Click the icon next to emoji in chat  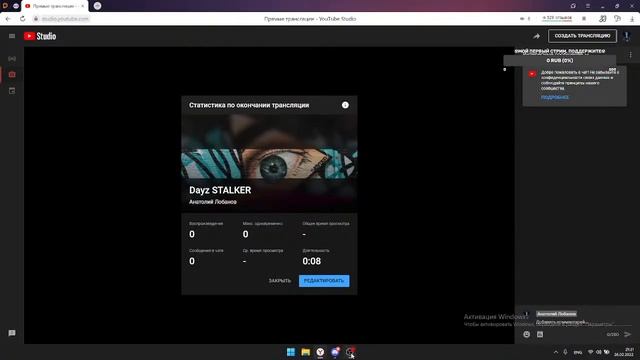[x=540, y=334]
